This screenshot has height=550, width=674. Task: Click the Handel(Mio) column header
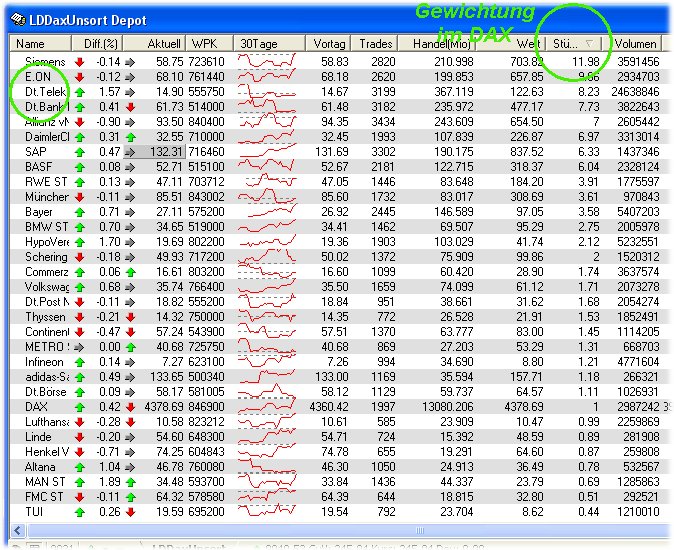pos(437,44)
